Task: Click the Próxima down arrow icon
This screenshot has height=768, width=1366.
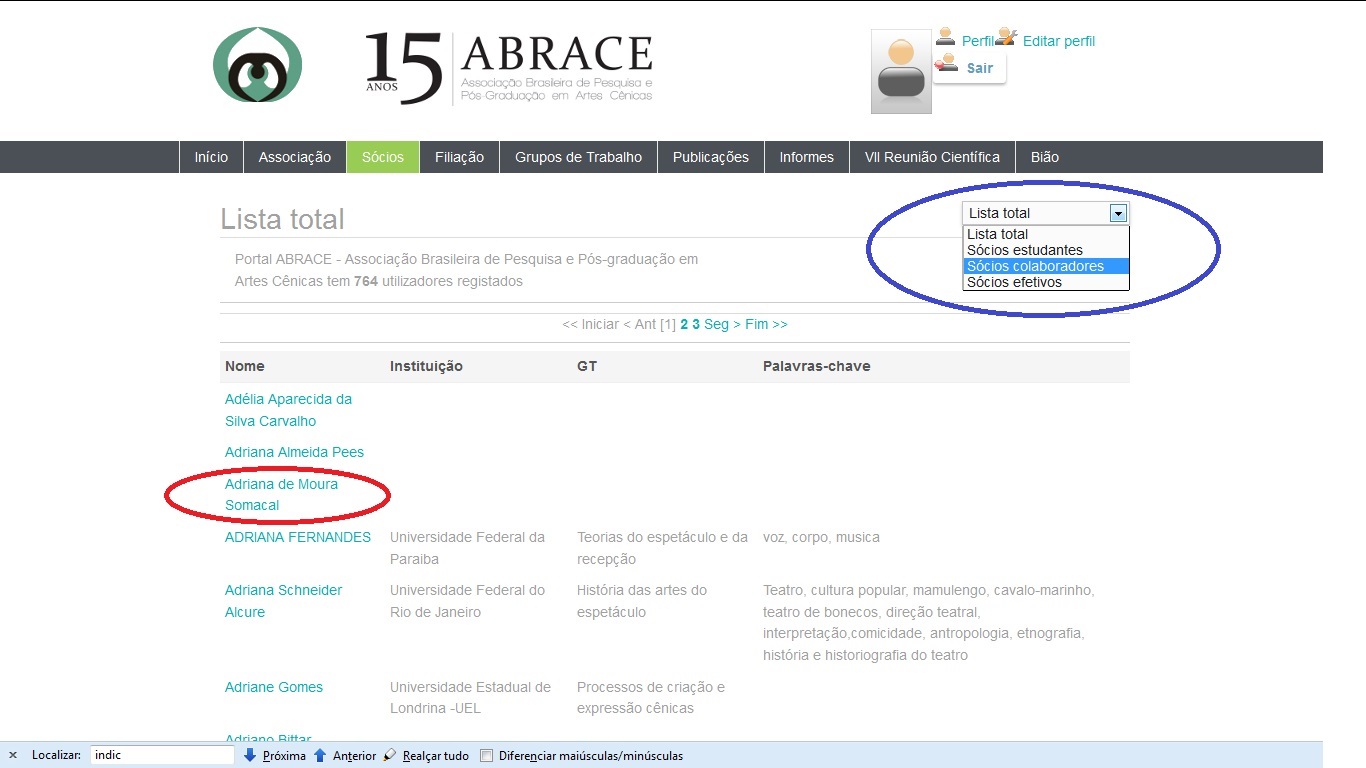Action: pos(250,756)
